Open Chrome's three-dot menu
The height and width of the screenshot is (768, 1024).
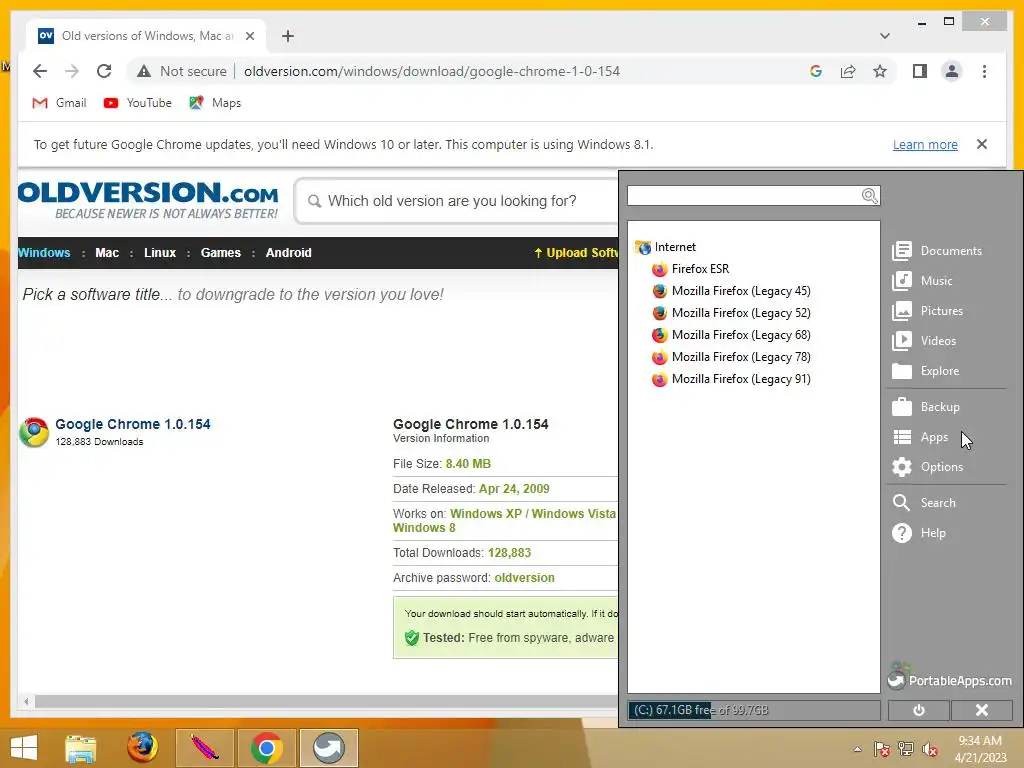[984, 71]
